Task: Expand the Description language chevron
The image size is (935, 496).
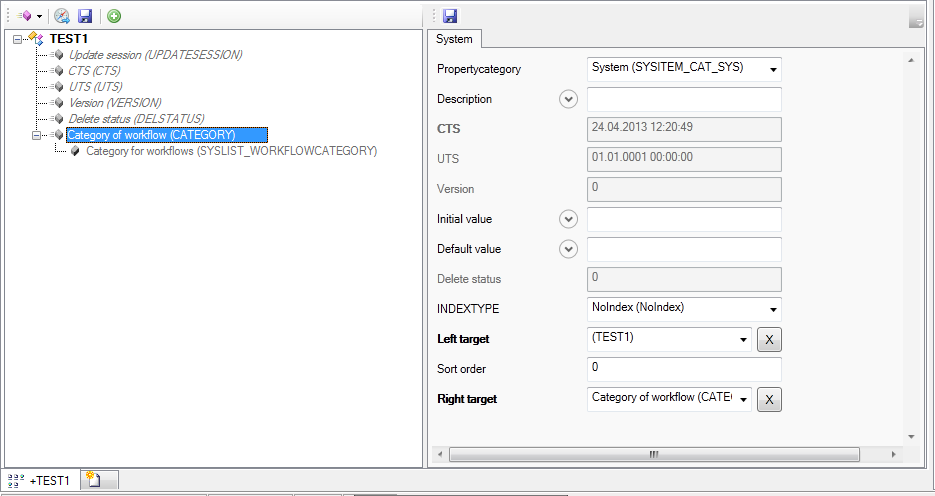Action: (568, 99)
